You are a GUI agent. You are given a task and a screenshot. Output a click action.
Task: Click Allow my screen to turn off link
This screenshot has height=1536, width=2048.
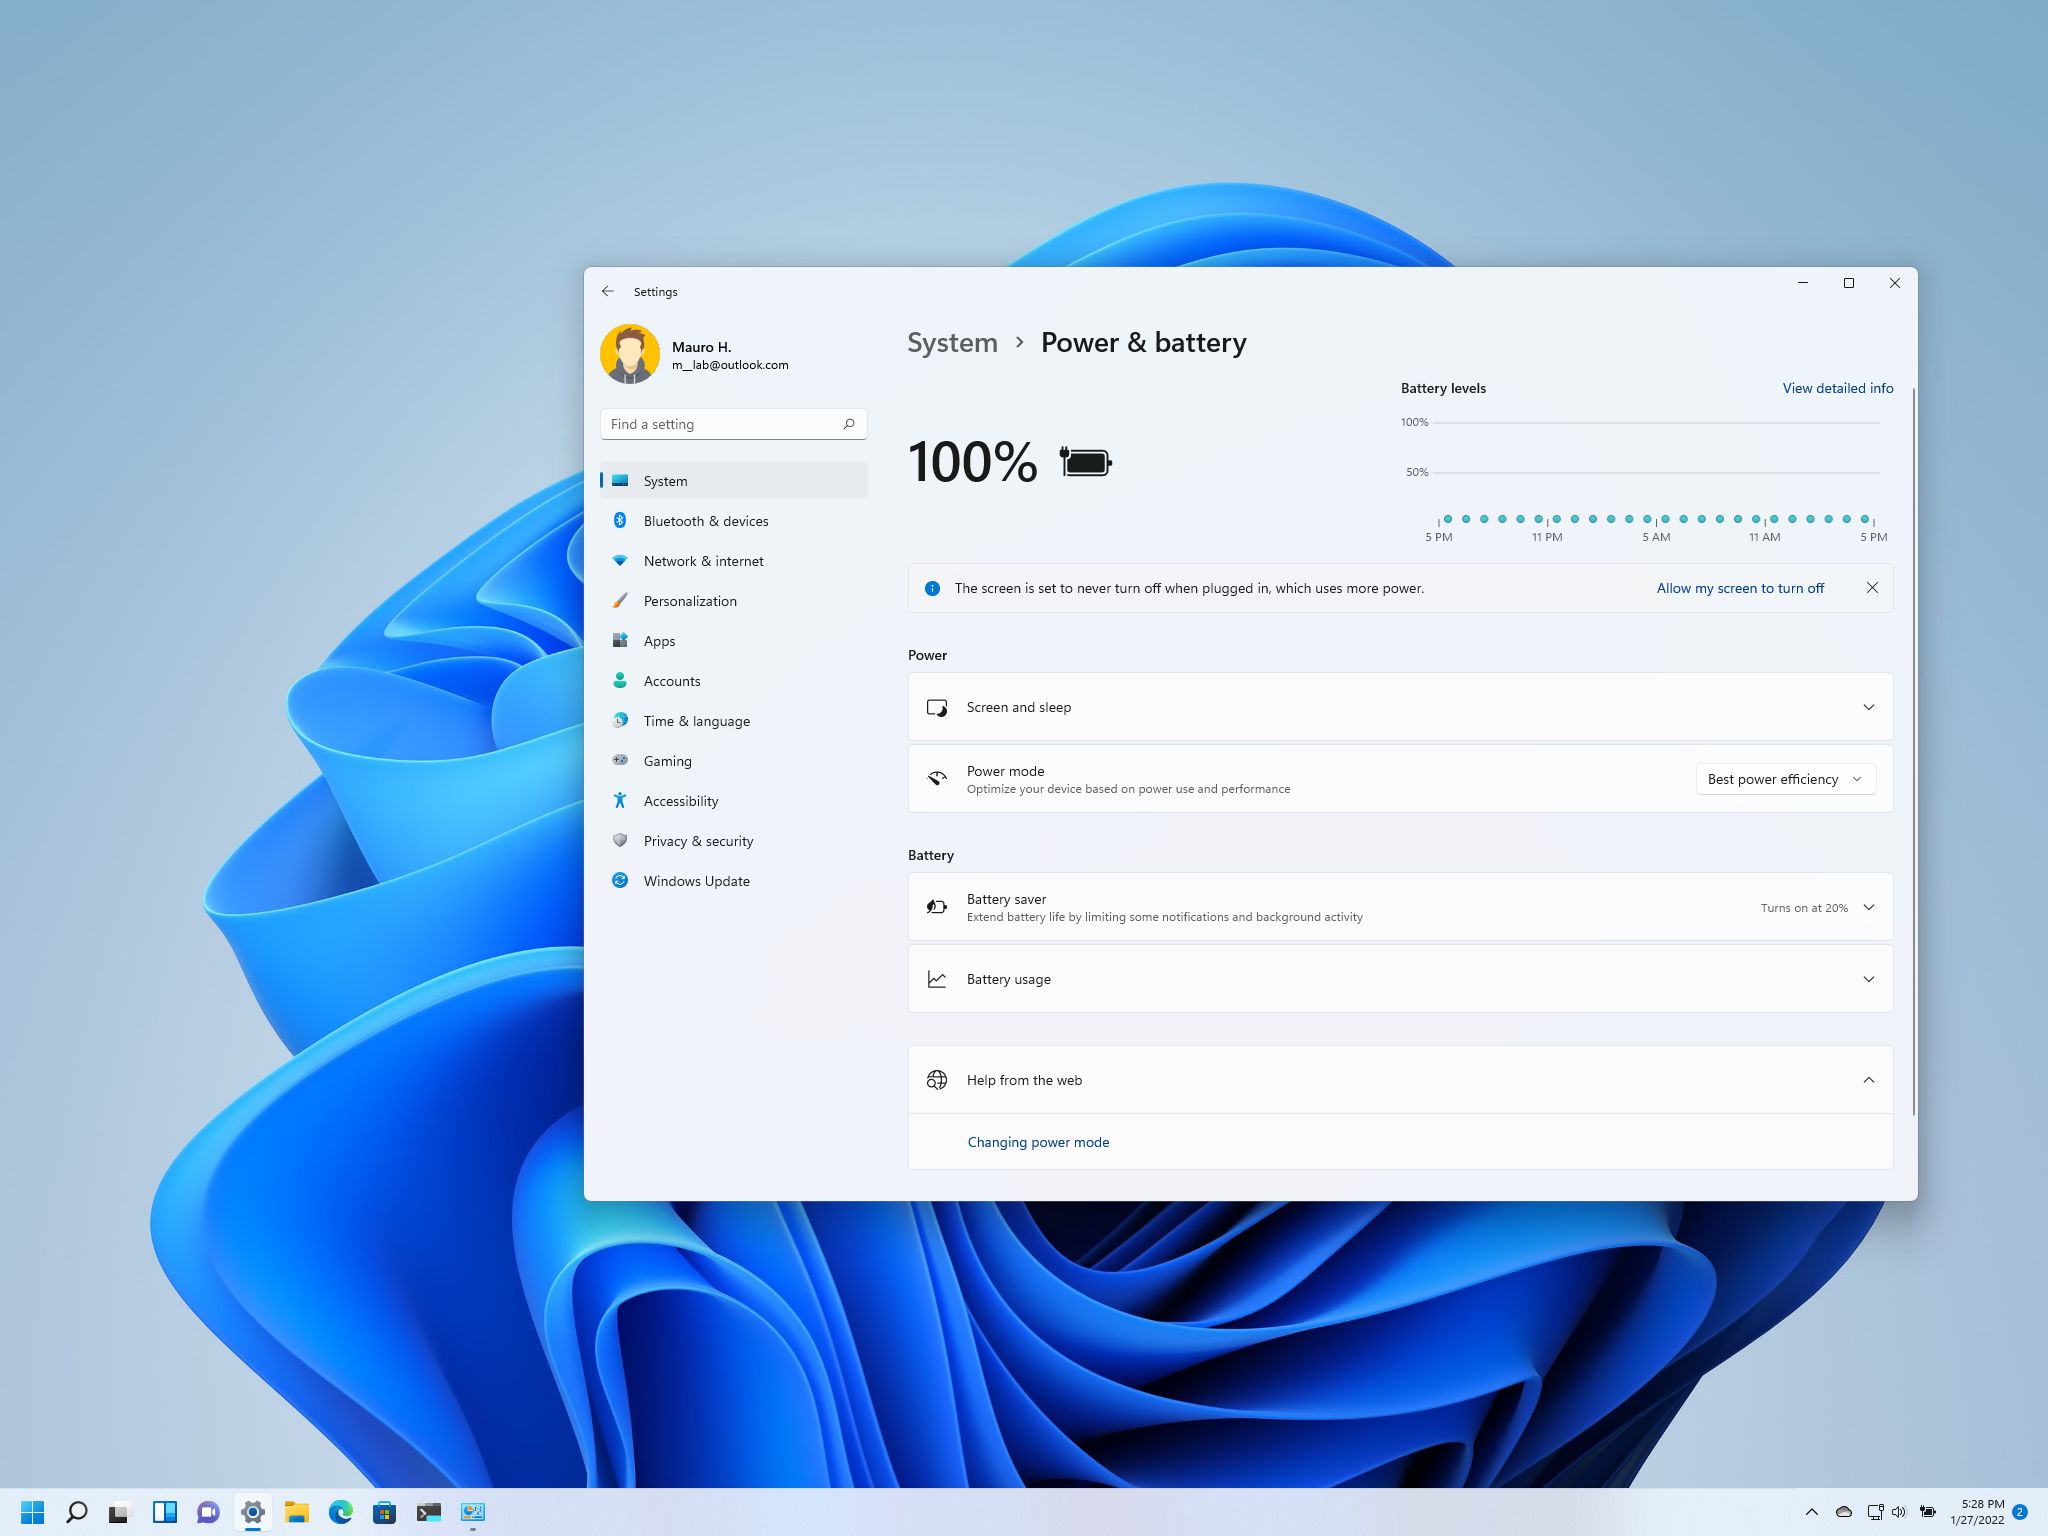click(1740, 587)
